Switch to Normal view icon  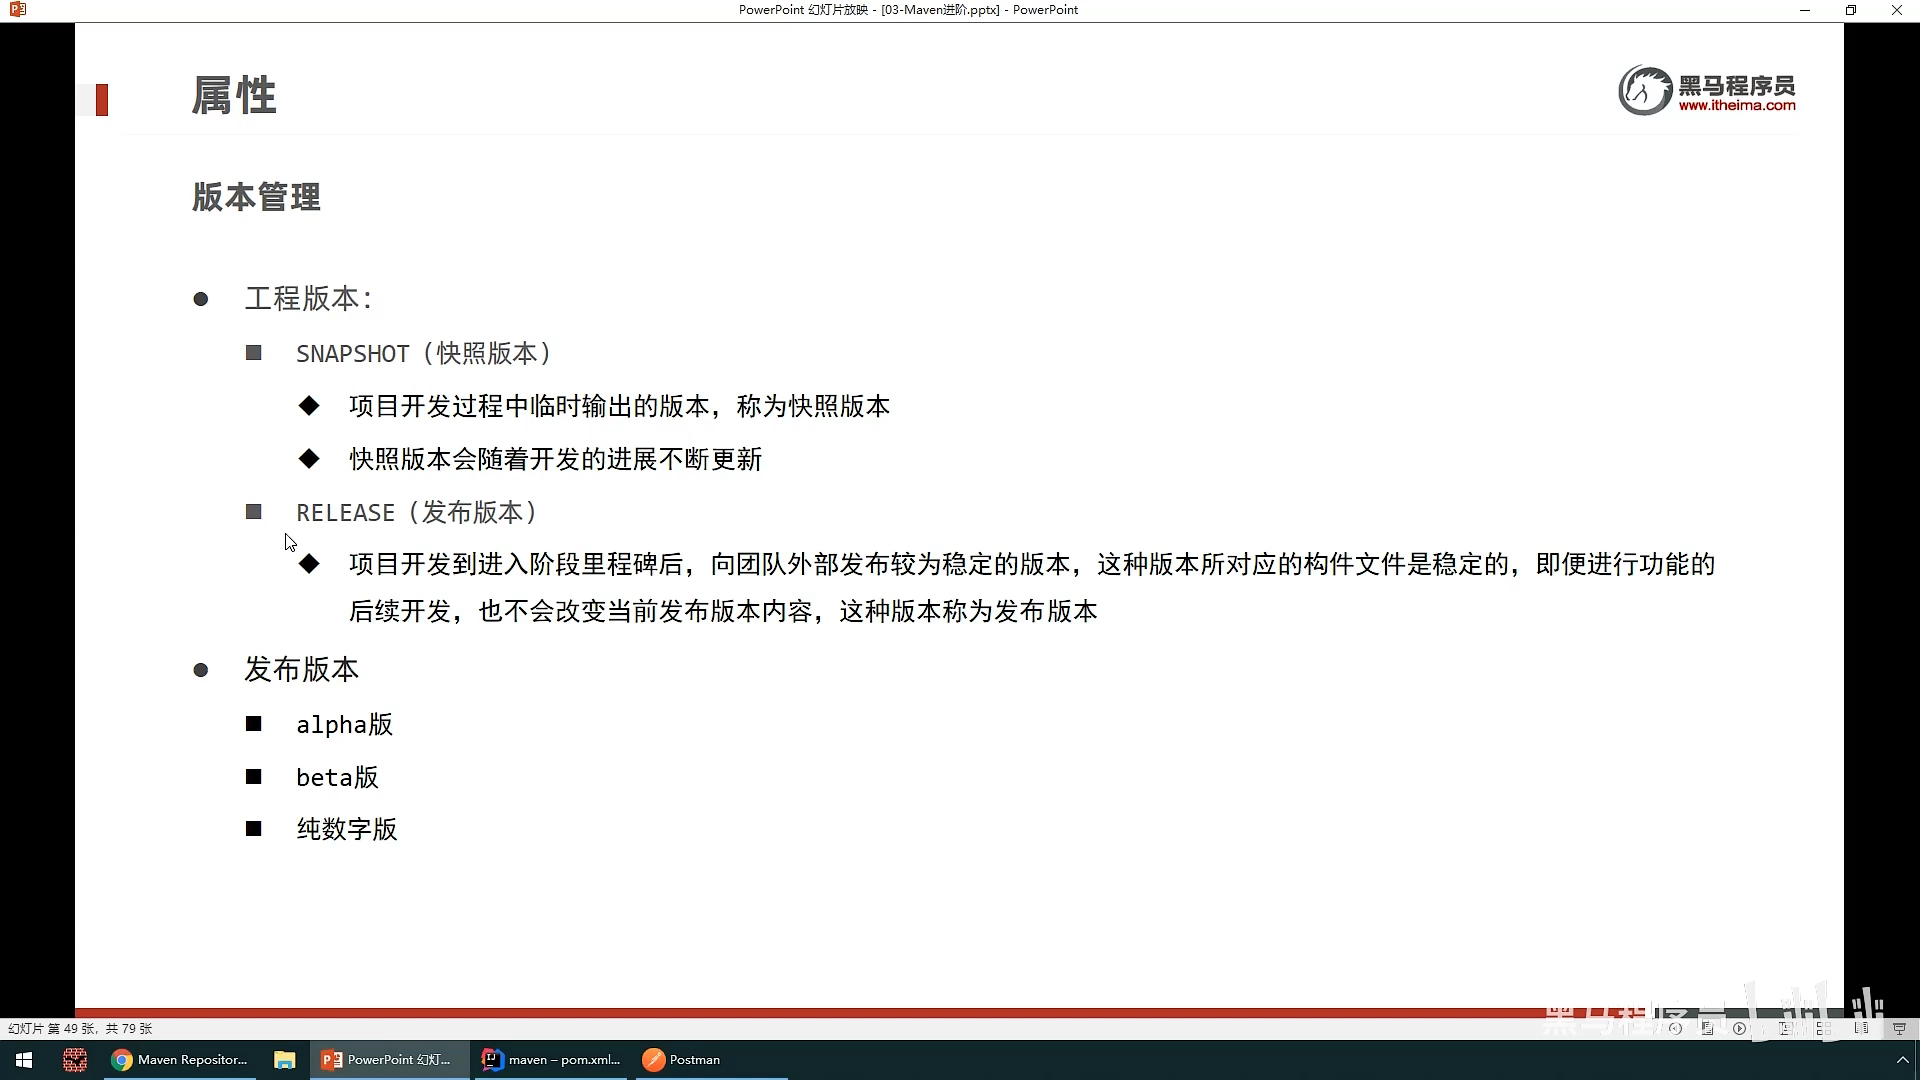pos(1786,1028)
